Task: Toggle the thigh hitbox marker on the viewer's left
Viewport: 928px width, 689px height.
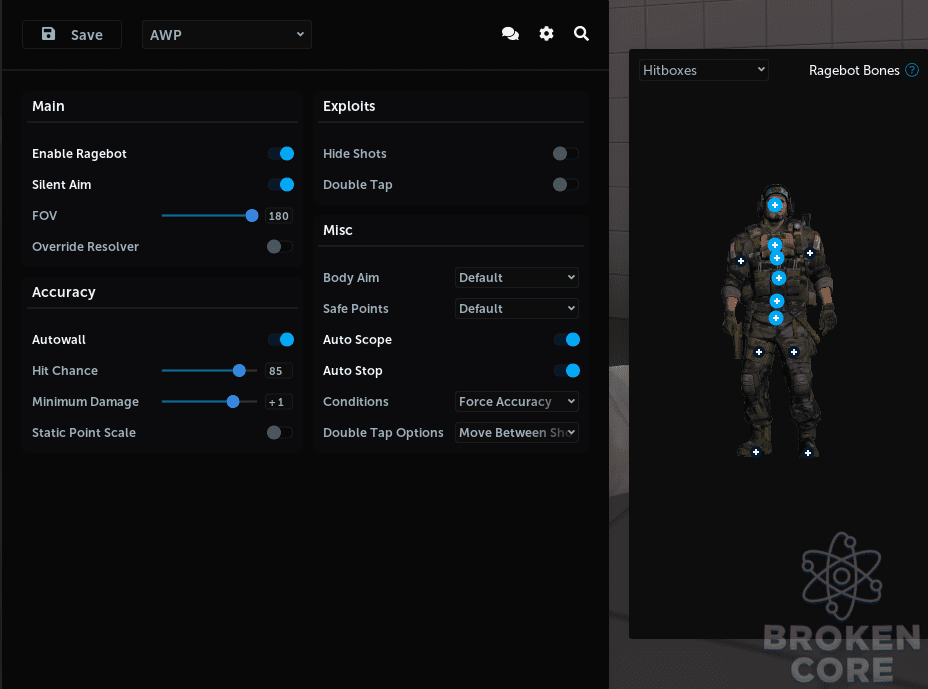Action: pos(759,352)
